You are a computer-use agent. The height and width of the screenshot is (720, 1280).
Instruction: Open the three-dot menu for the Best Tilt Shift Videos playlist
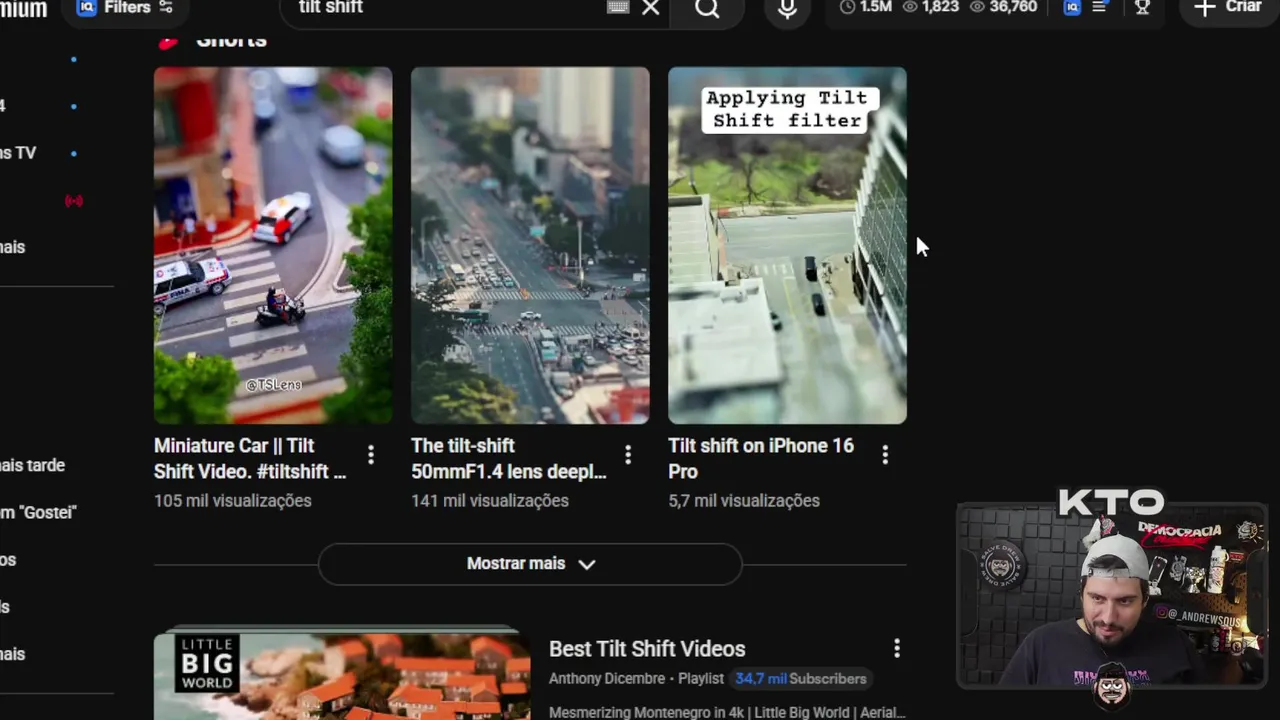tap(897, 649)
